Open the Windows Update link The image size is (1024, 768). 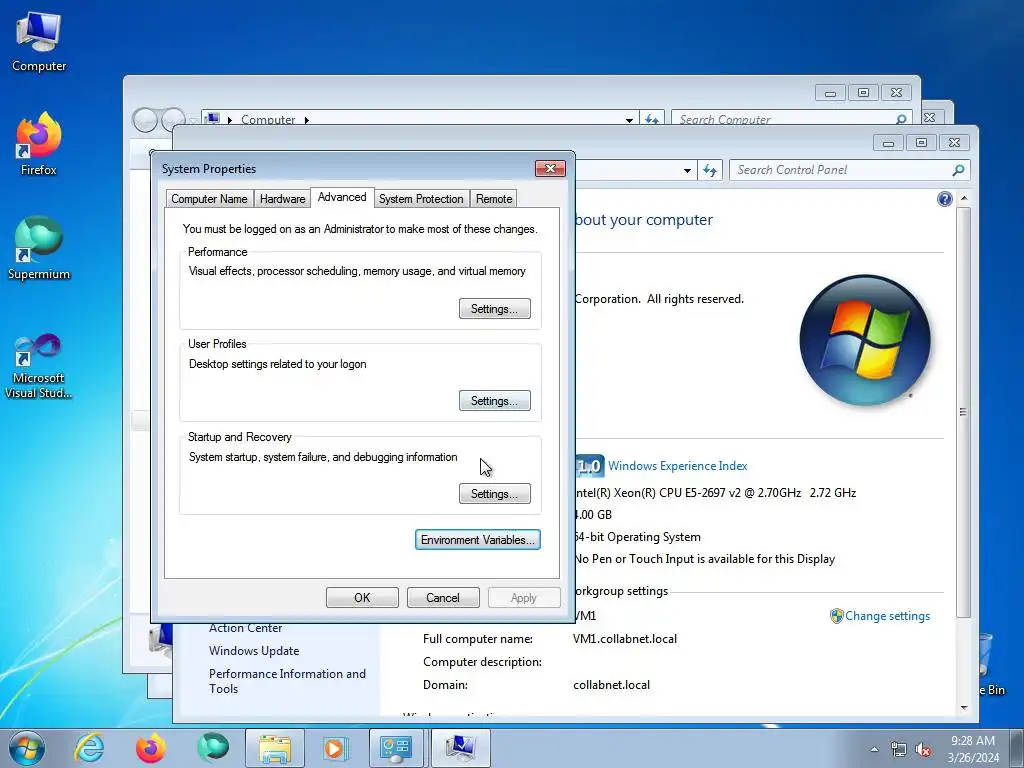[254, 650]
